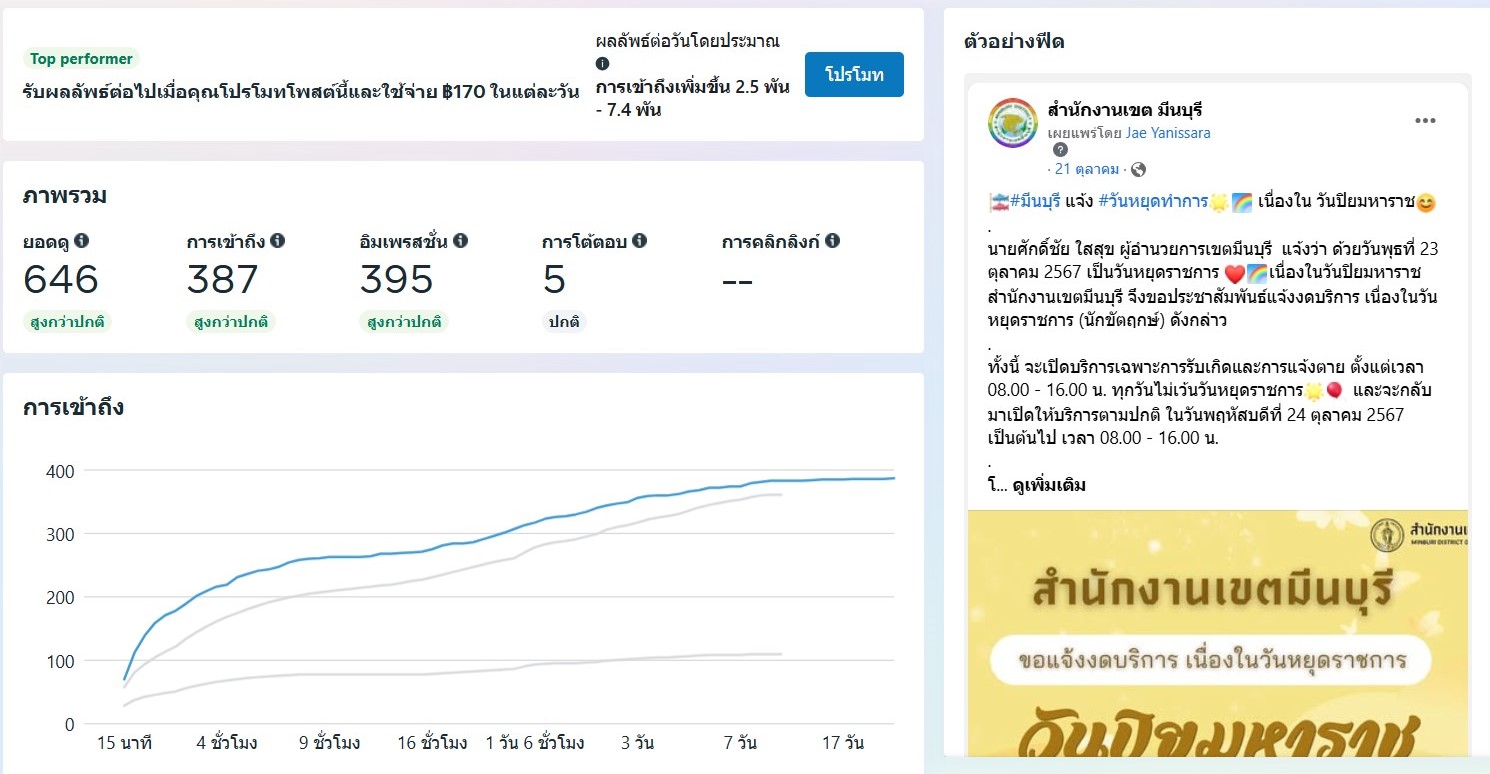The image size is (1490, 774).
Task: Click the green Top performer badge
Action: pos(81,59)
